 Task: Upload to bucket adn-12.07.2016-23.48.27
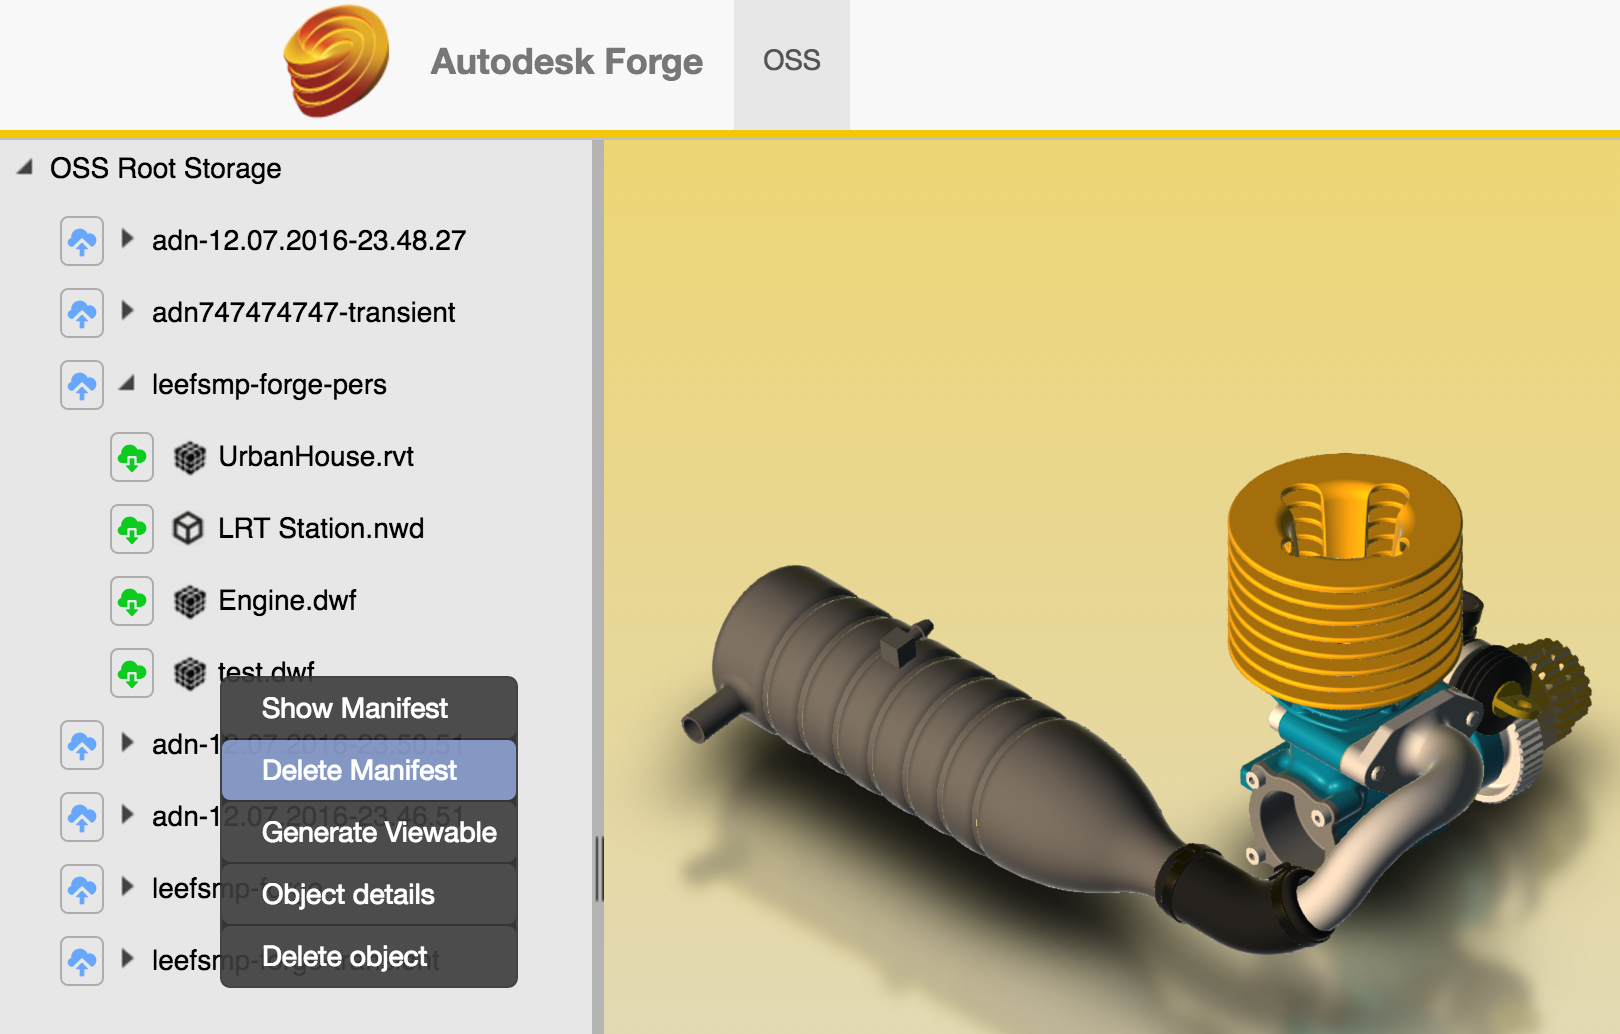click(x=82, y=241)
